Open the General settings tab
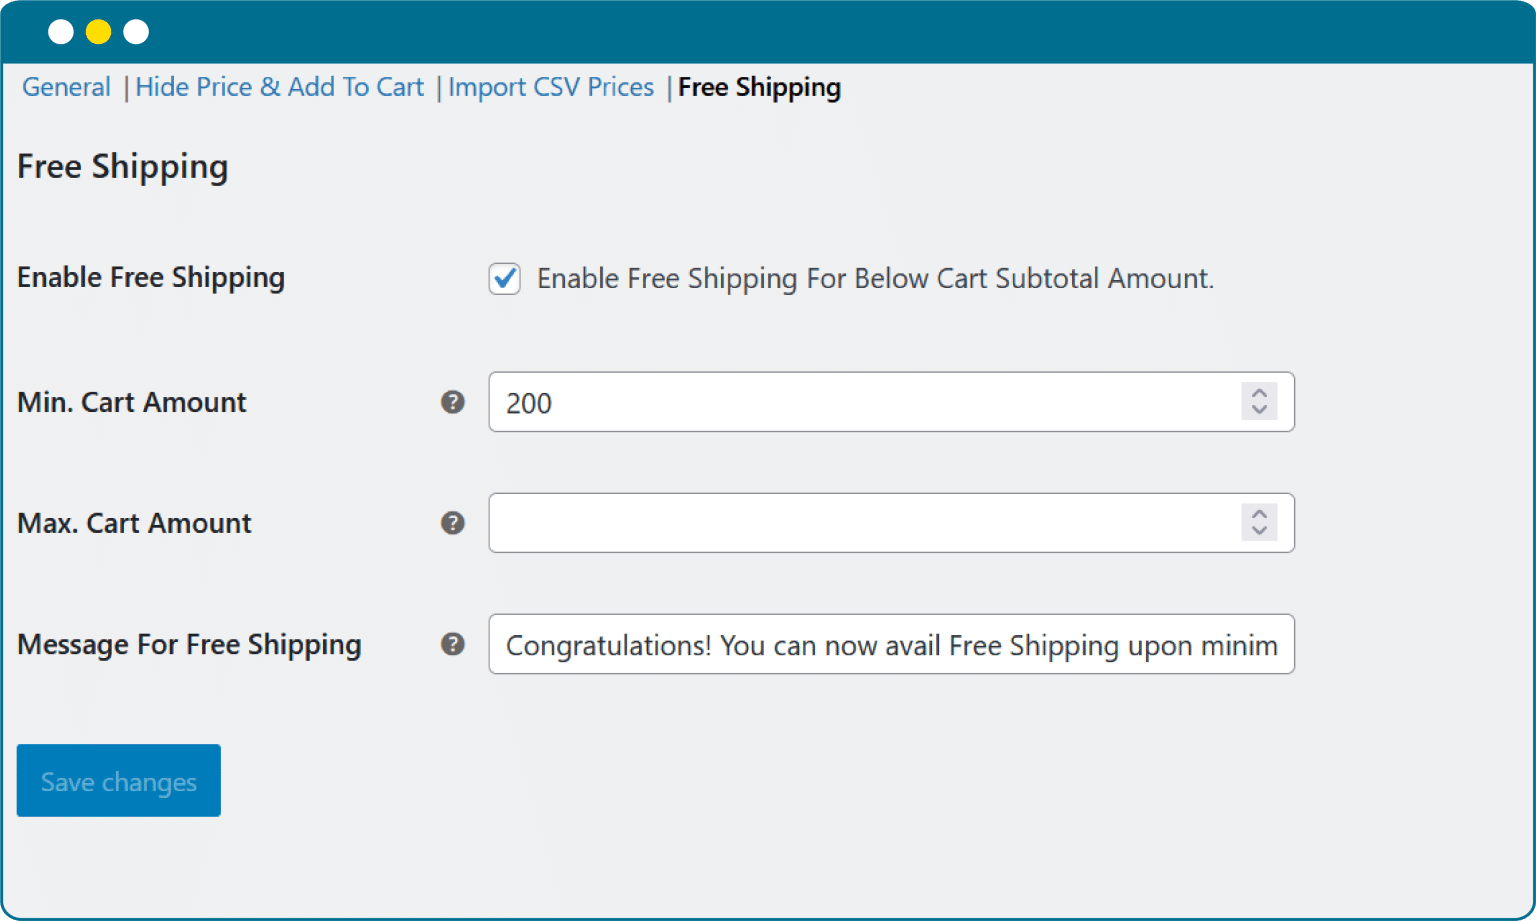This screenshot has height=921, width=1536. tap(66, 87)
